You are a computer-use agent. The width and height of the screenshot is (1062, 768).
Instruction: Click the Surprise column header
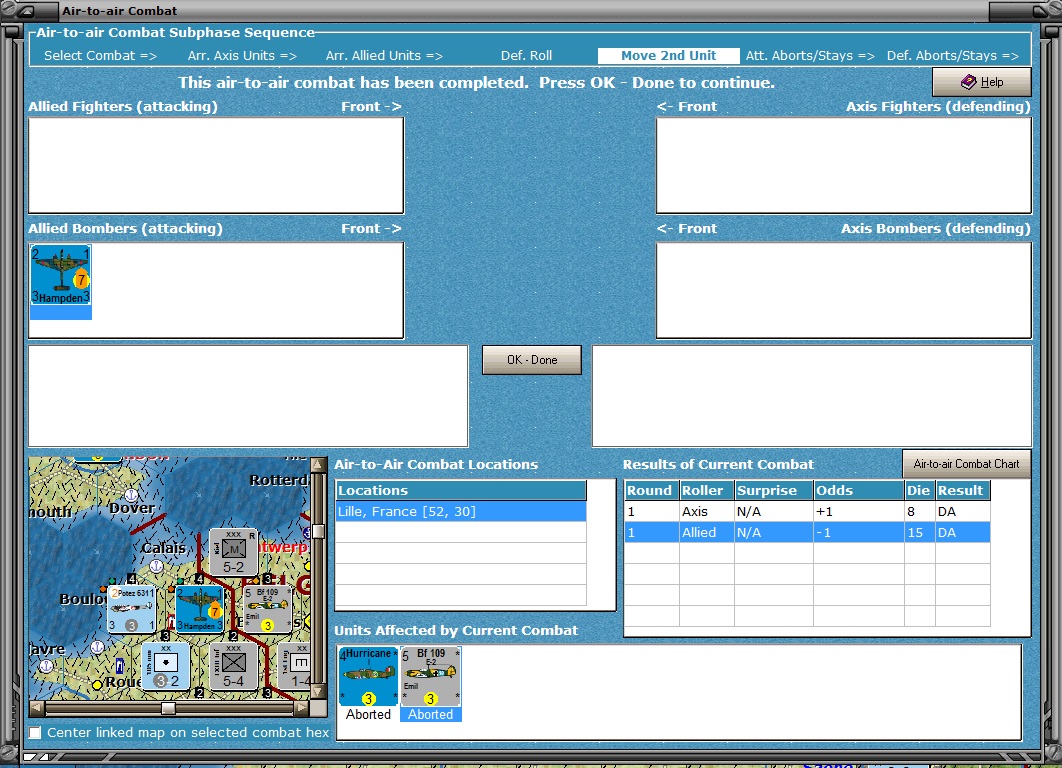(773, 490)
